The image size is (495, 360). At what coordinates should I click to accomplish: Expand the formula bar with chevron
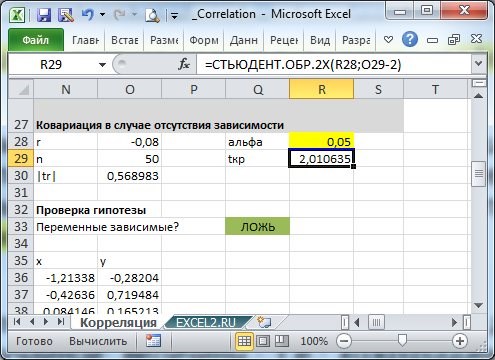pyautogui.click(x=479, y=63)
